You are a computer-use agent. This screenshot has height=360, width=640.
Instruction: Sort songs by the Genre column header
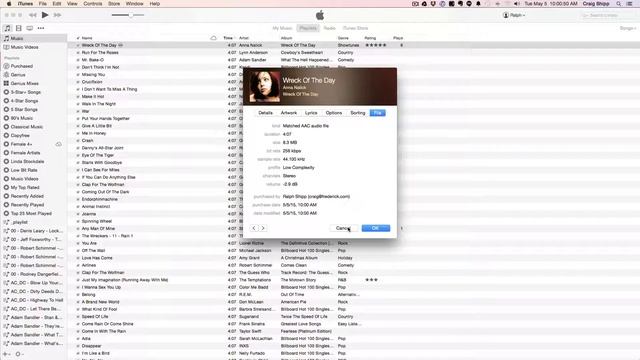(343, 38)
